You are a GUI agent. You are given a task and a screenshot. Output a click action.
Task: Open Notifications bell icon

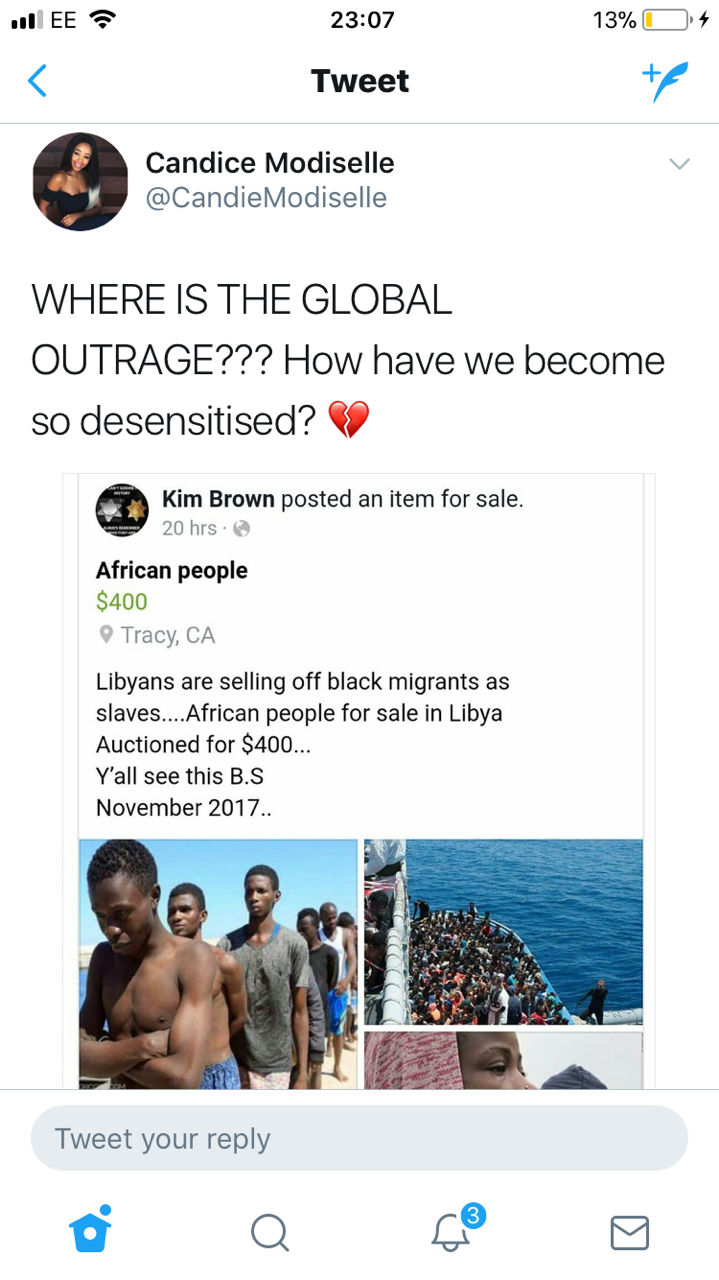[x=451, y=1232]
